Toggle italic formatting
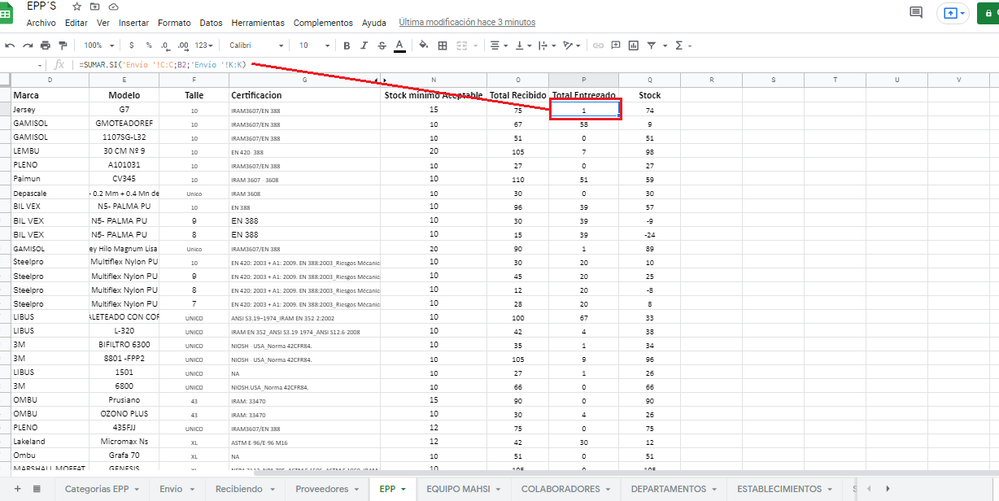The width and height of the screenshot is (999, 501). tap(364, 45)
